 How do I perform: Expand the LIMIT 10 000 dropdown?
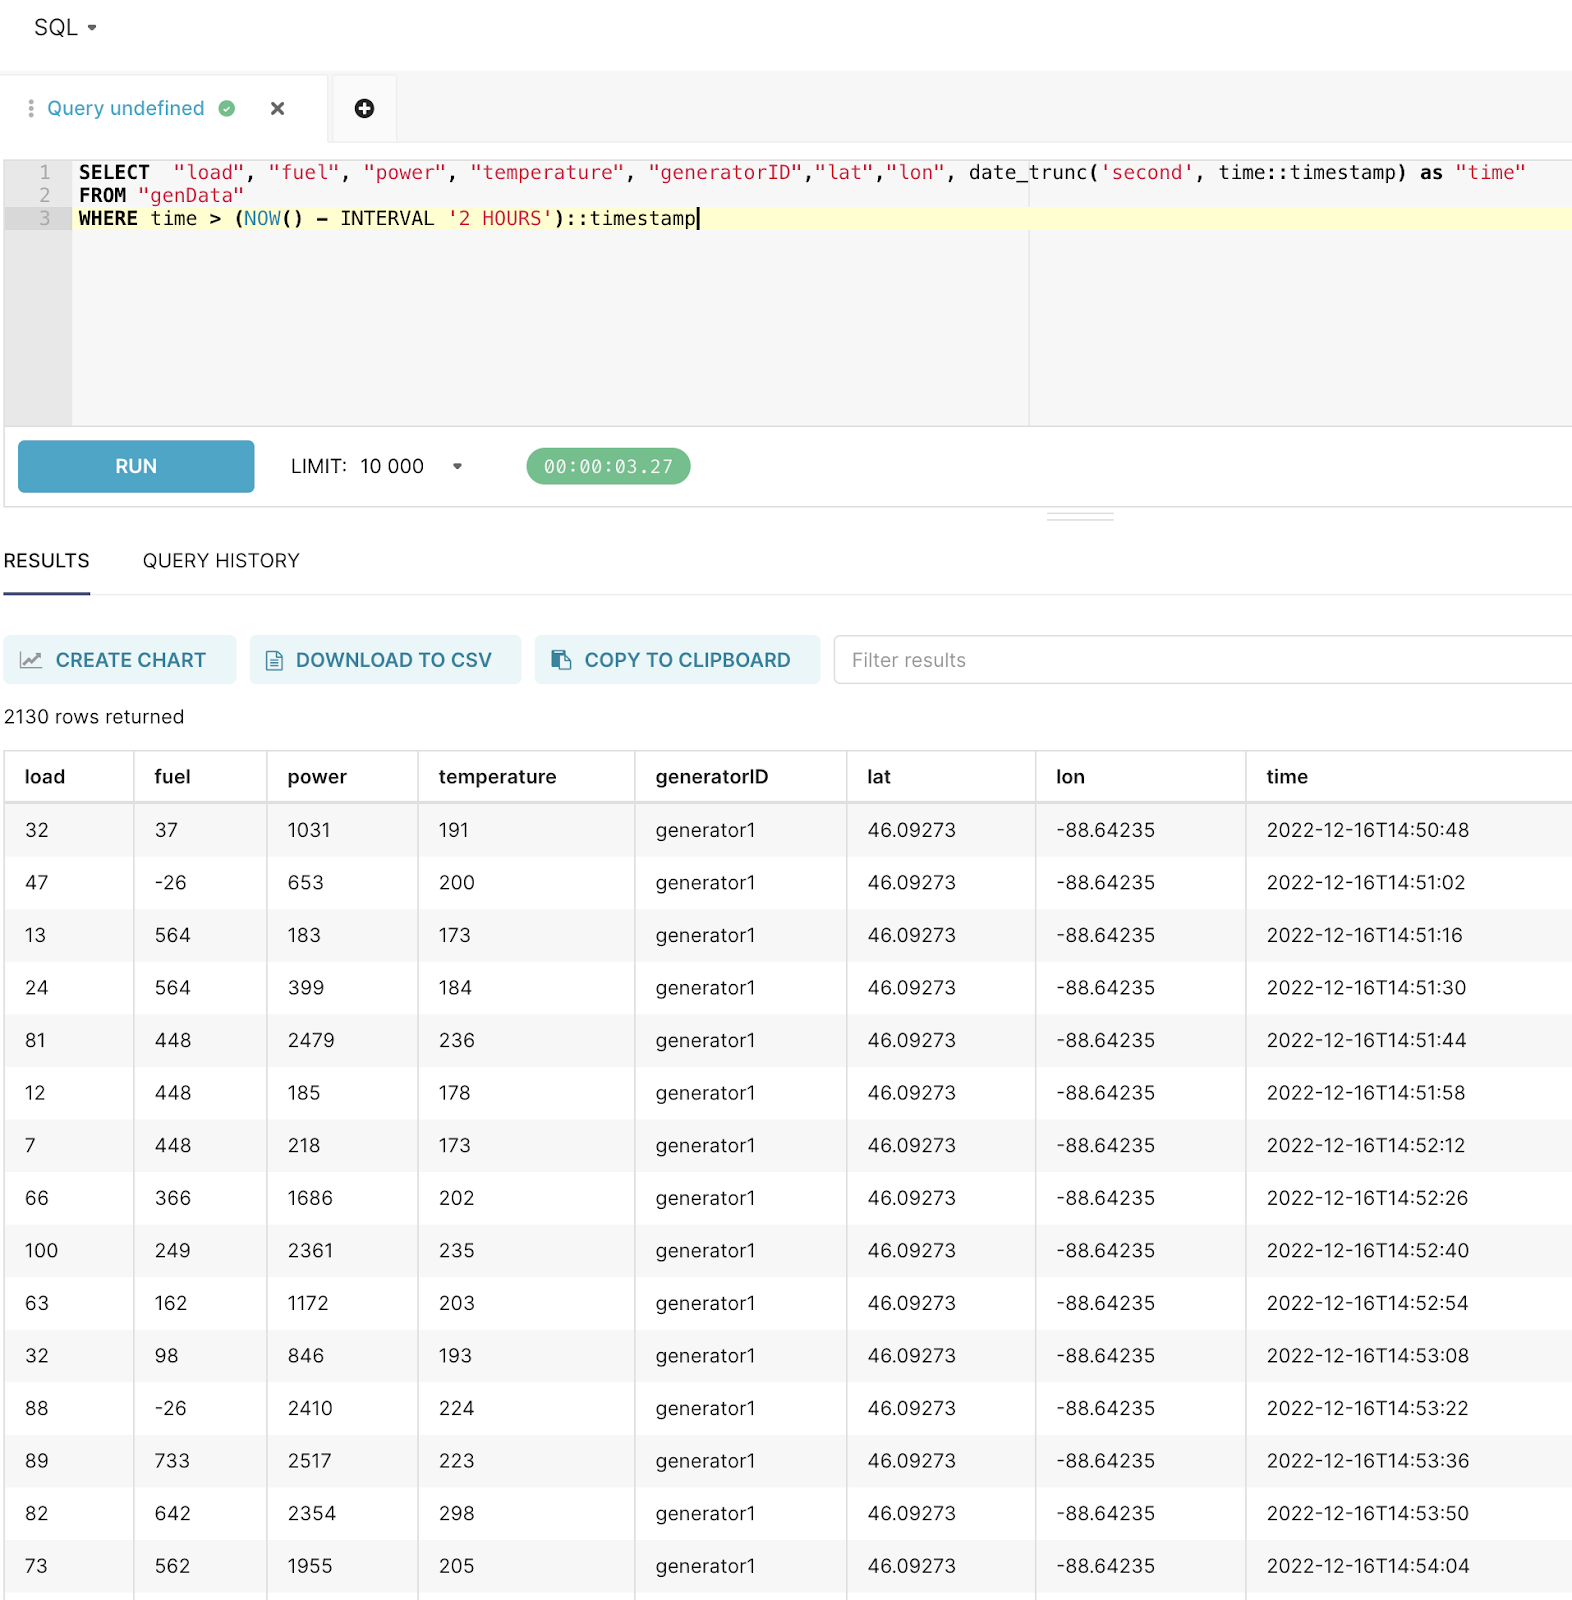[x=457, y=466]
